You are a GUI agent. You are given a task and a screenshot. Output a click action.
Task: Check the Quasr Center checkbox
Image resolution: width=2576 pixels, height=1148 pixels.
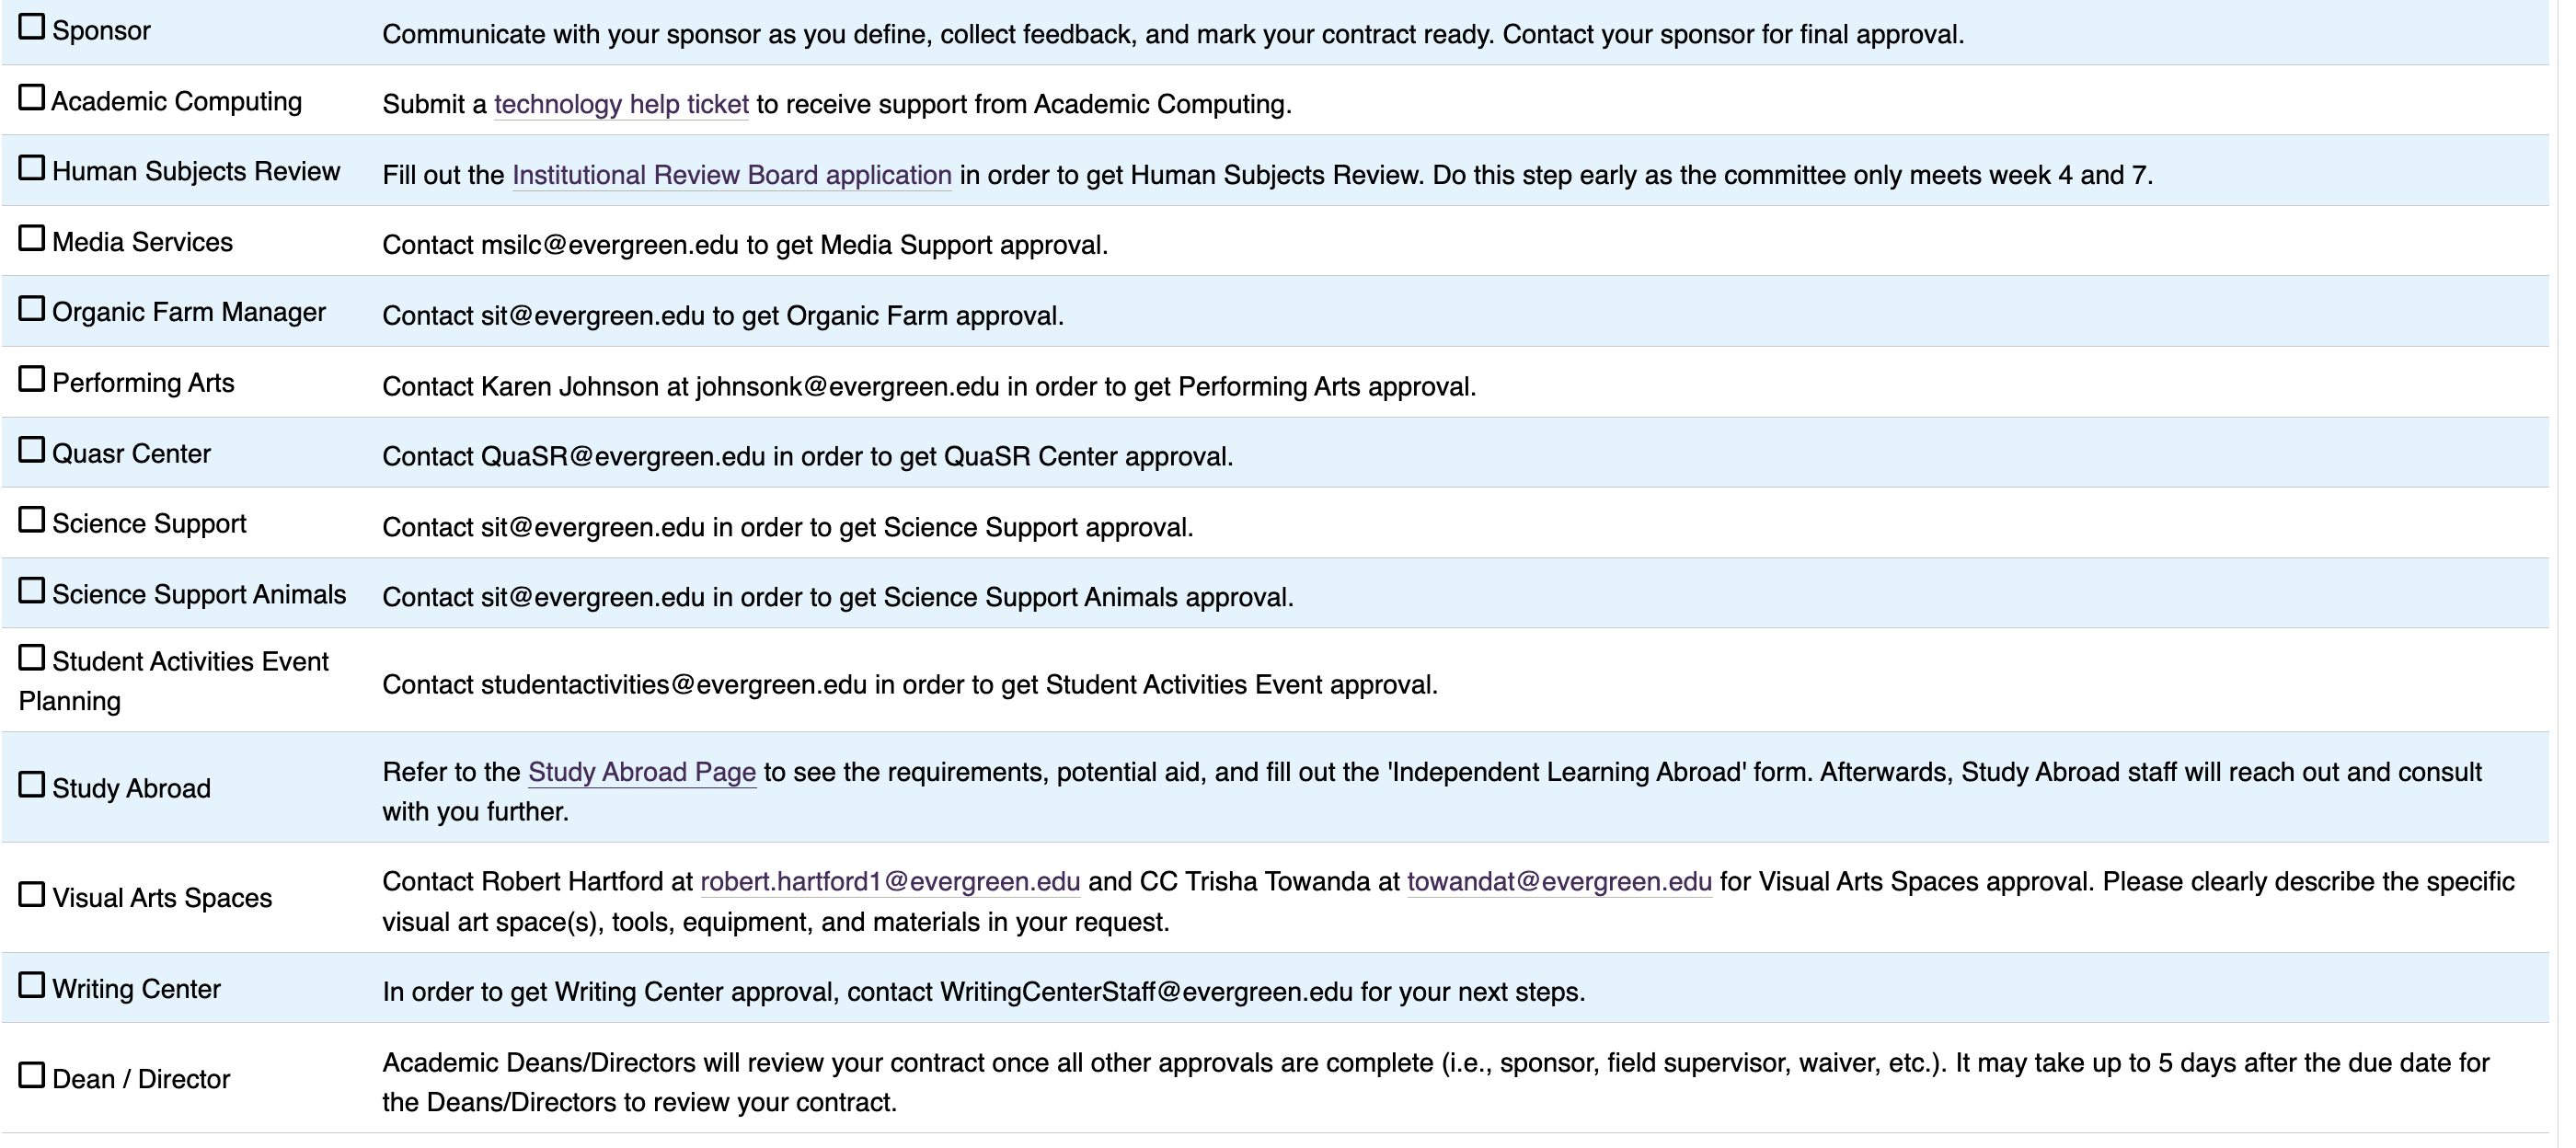tap(32, 450)
